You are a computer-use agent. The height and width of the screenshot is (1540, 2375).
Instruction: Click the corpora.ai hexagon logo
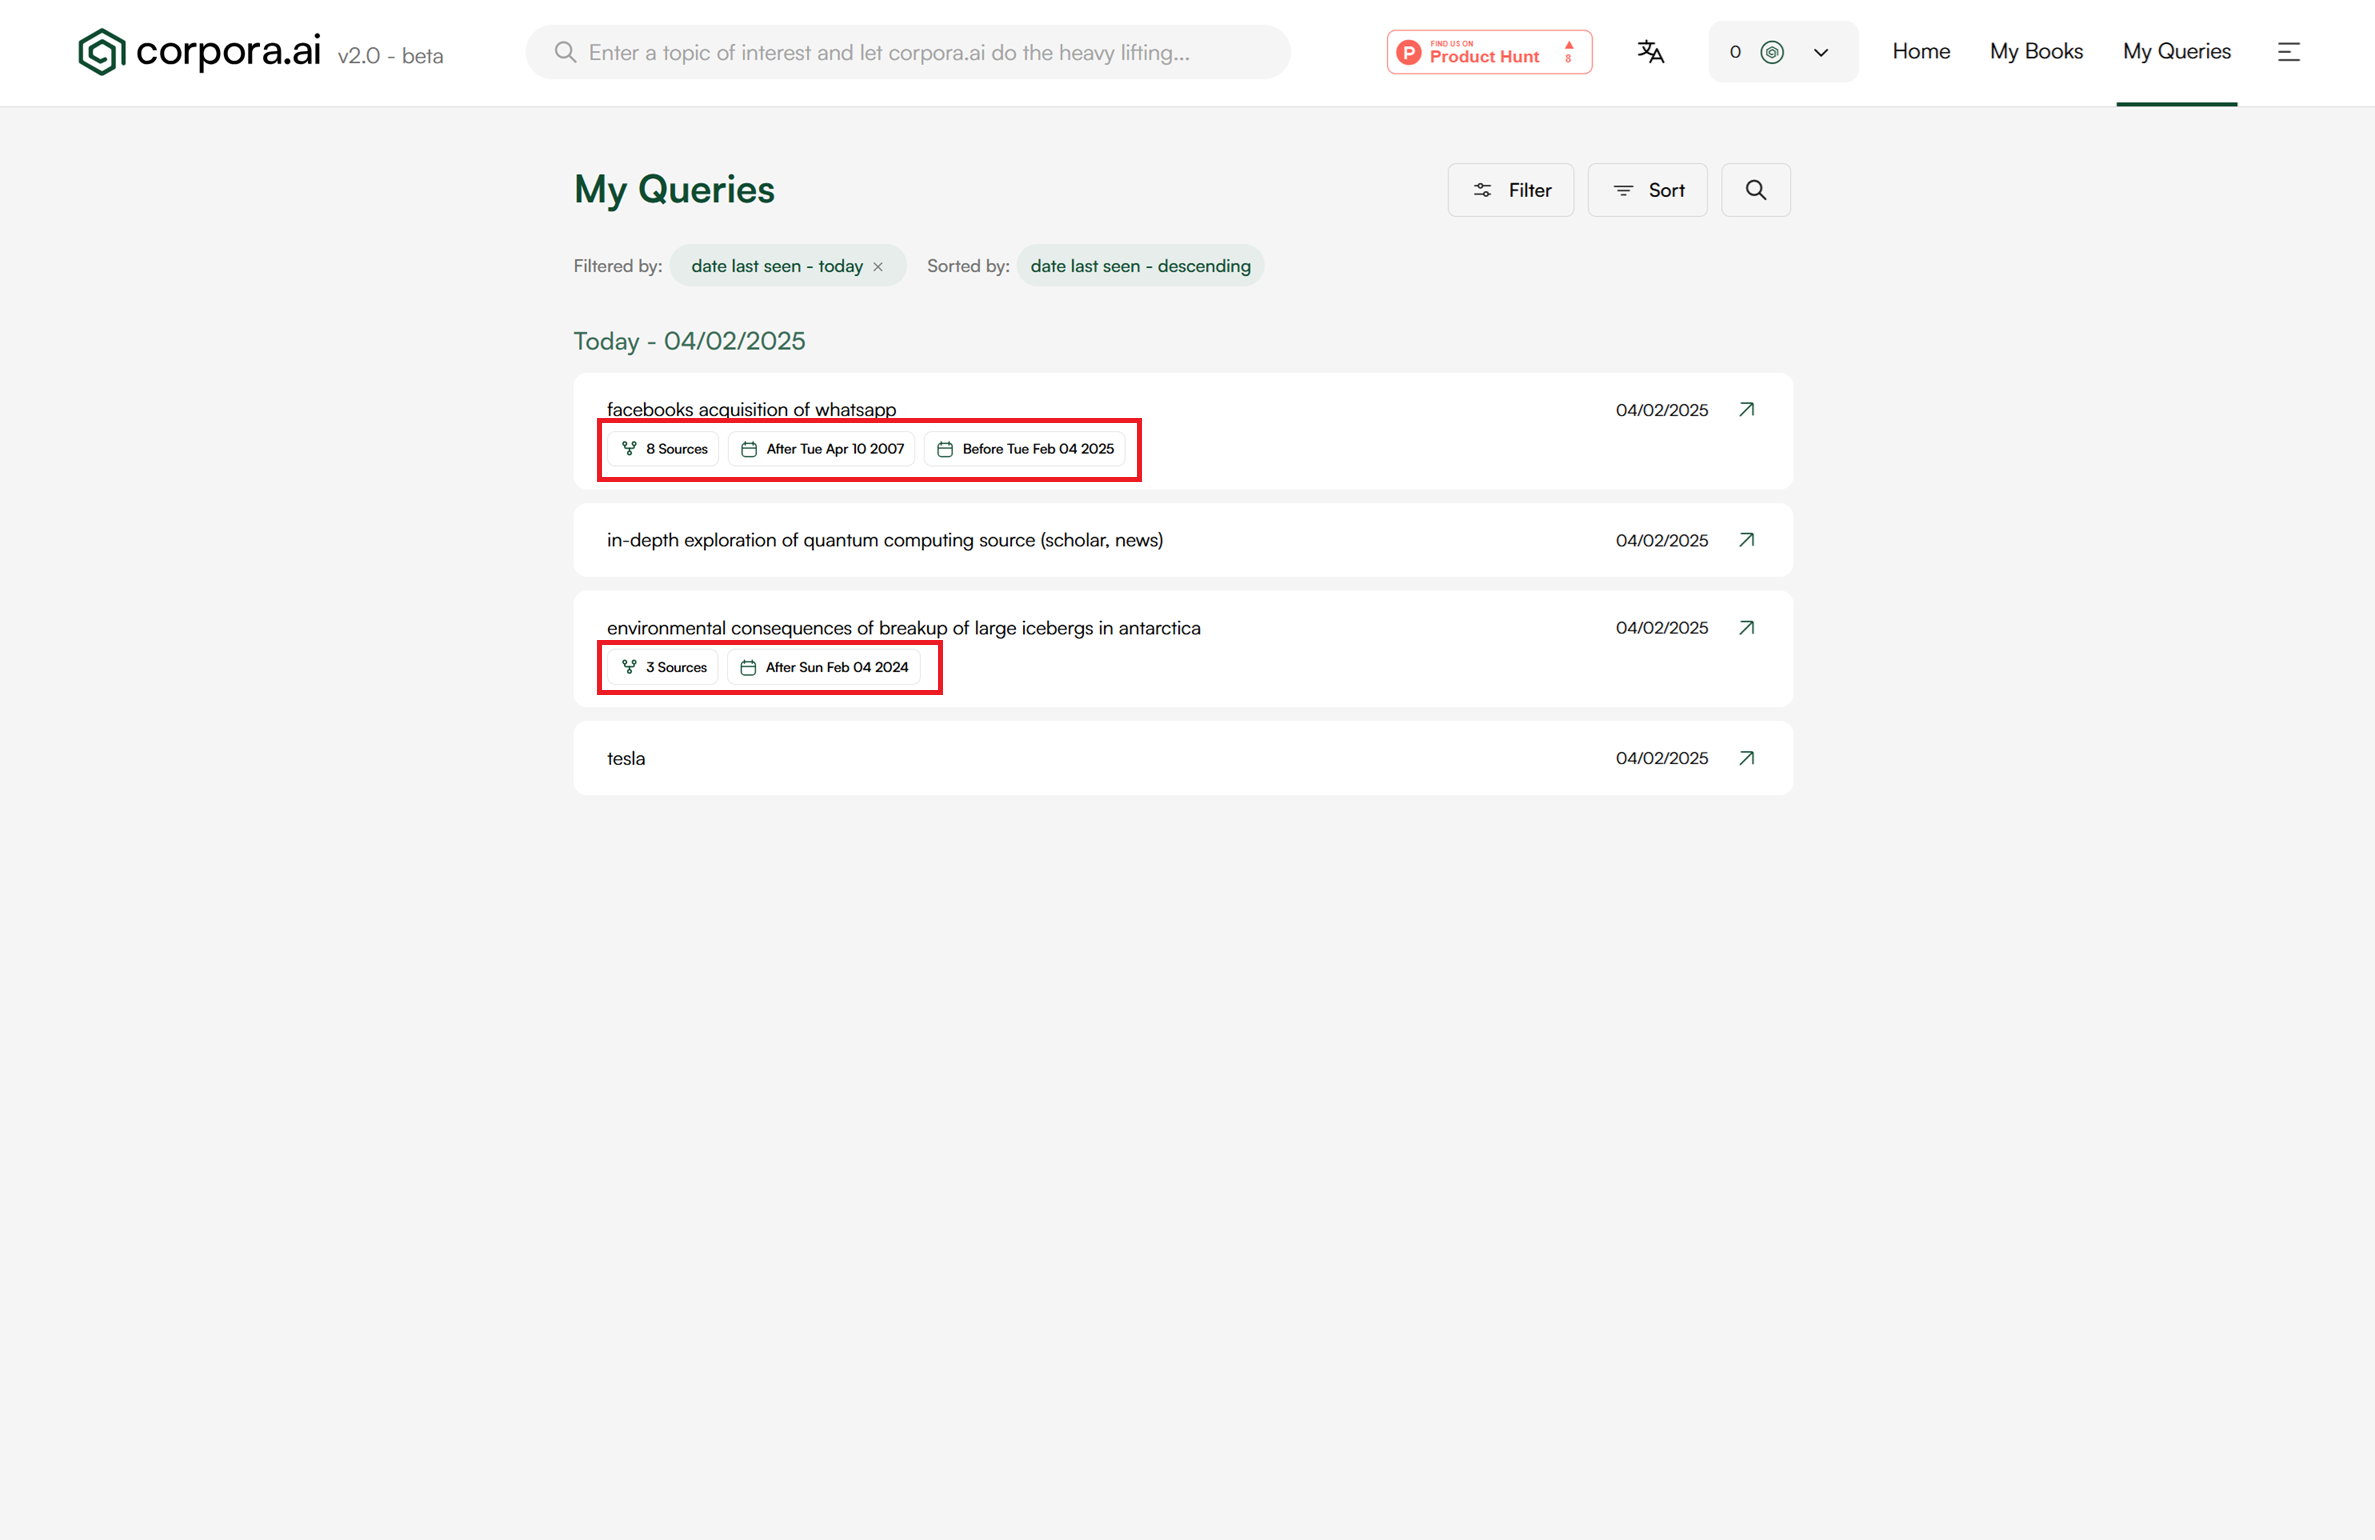tap(101, 52)
